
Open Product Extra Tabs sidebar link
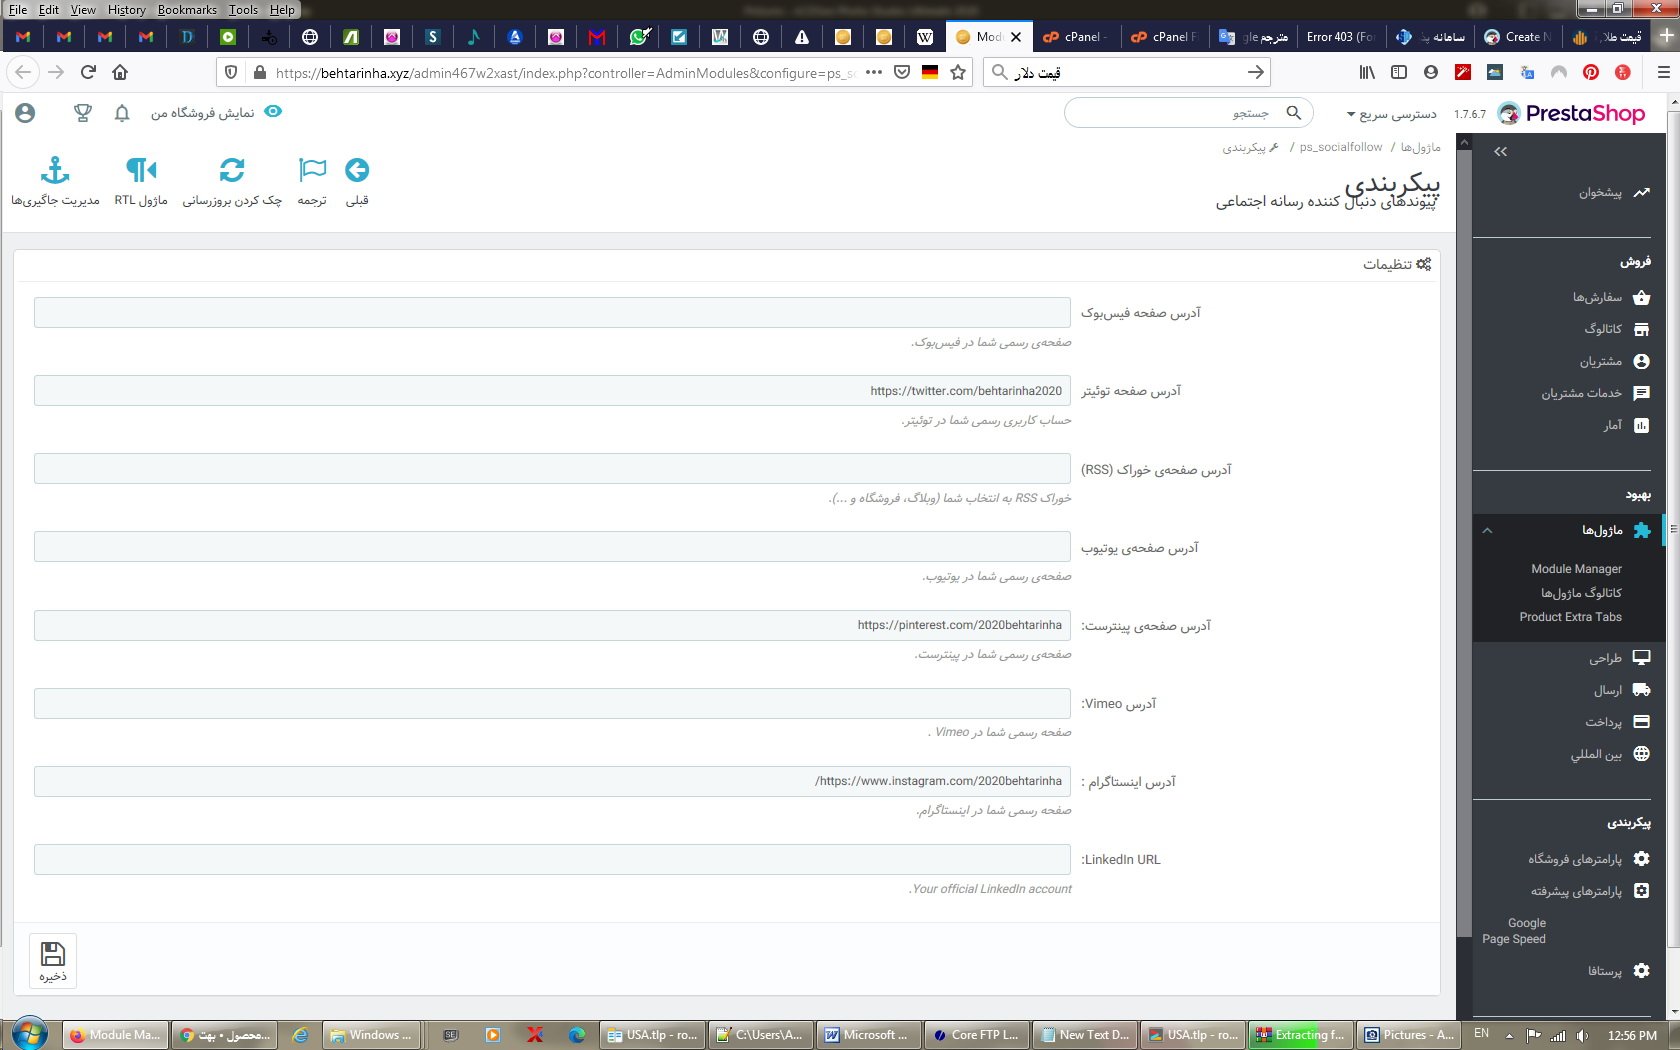1570,617
